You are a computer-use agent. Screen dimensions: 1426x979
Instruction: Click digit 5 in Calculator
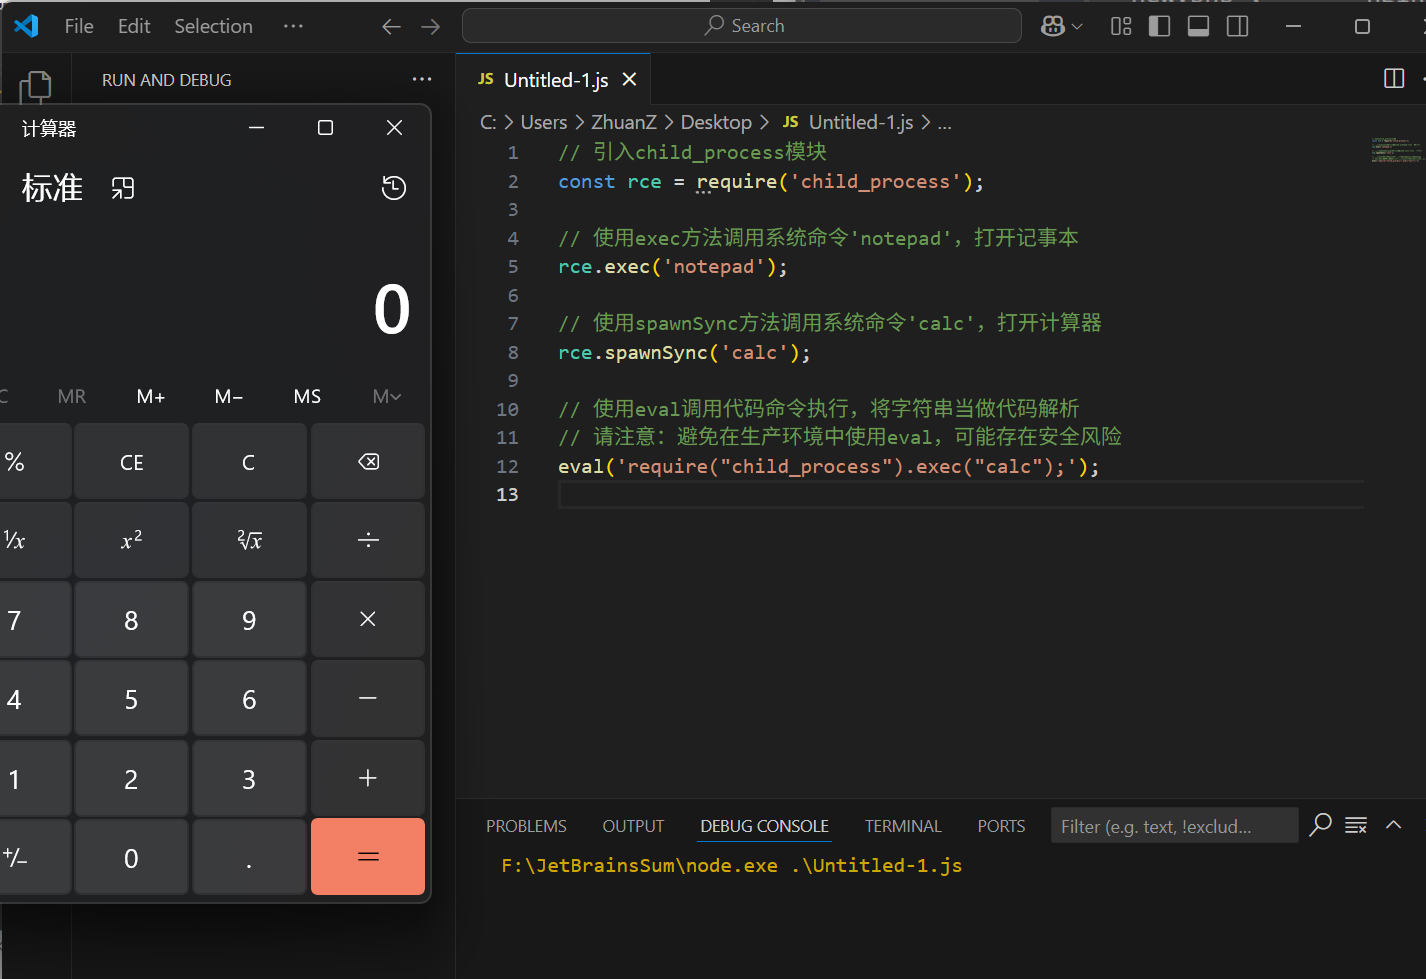tap(132, 699)
